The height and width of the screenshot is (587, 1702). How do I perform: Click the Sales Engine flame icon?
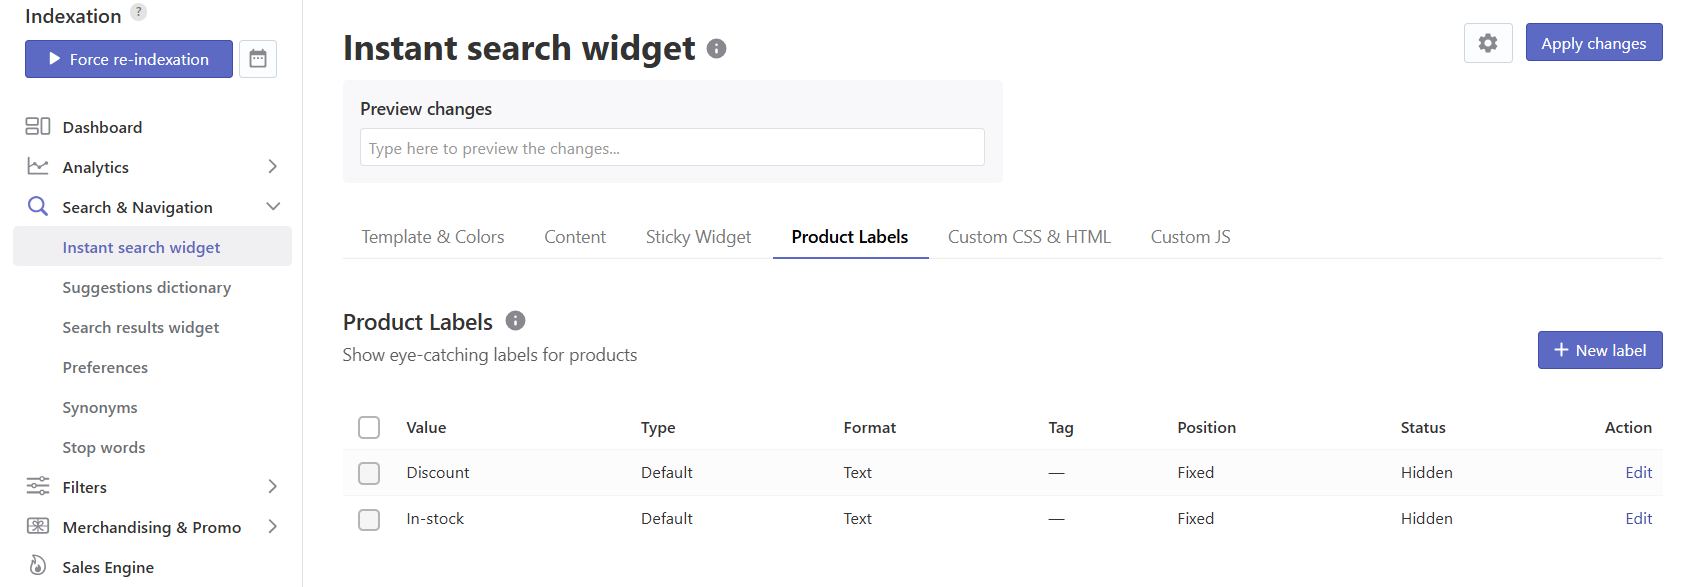(x=38, y=565)
